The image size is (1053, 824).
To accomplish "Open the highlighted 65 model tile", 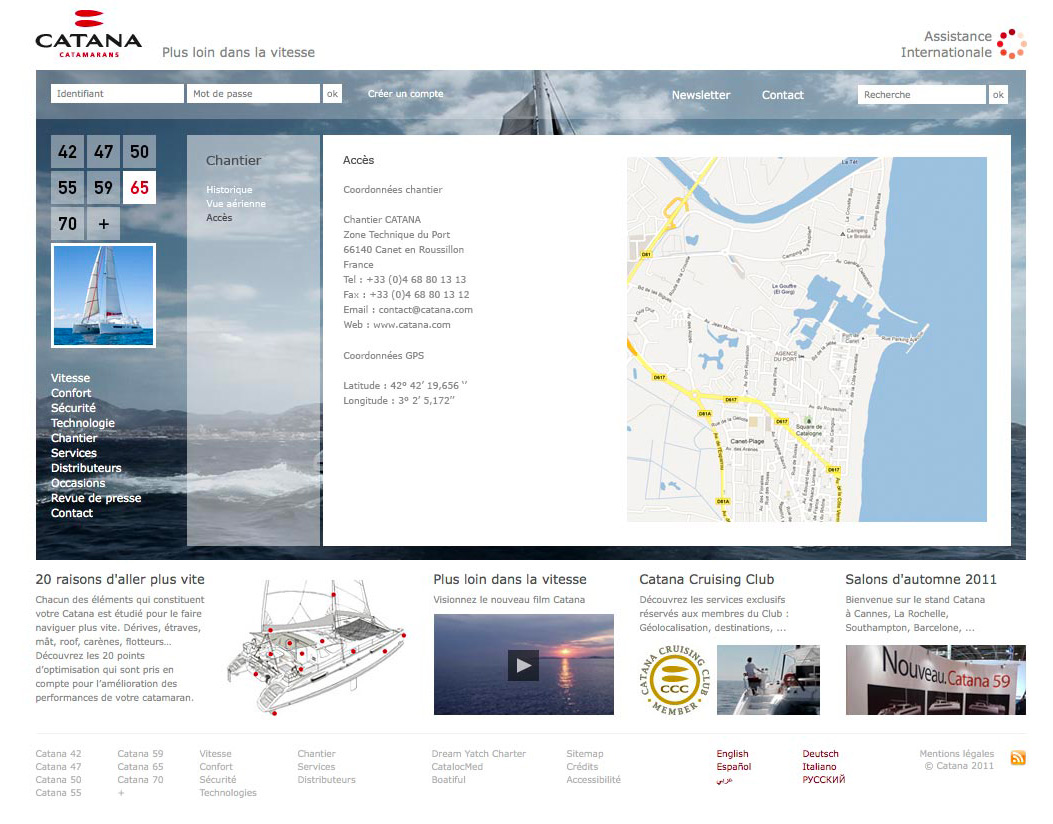I will [140, 187].
